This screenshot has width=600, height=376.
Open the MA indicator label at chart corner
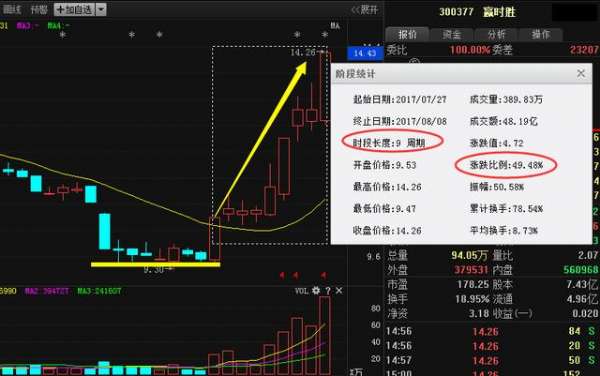pyautogui.click(x=335, y=26)
